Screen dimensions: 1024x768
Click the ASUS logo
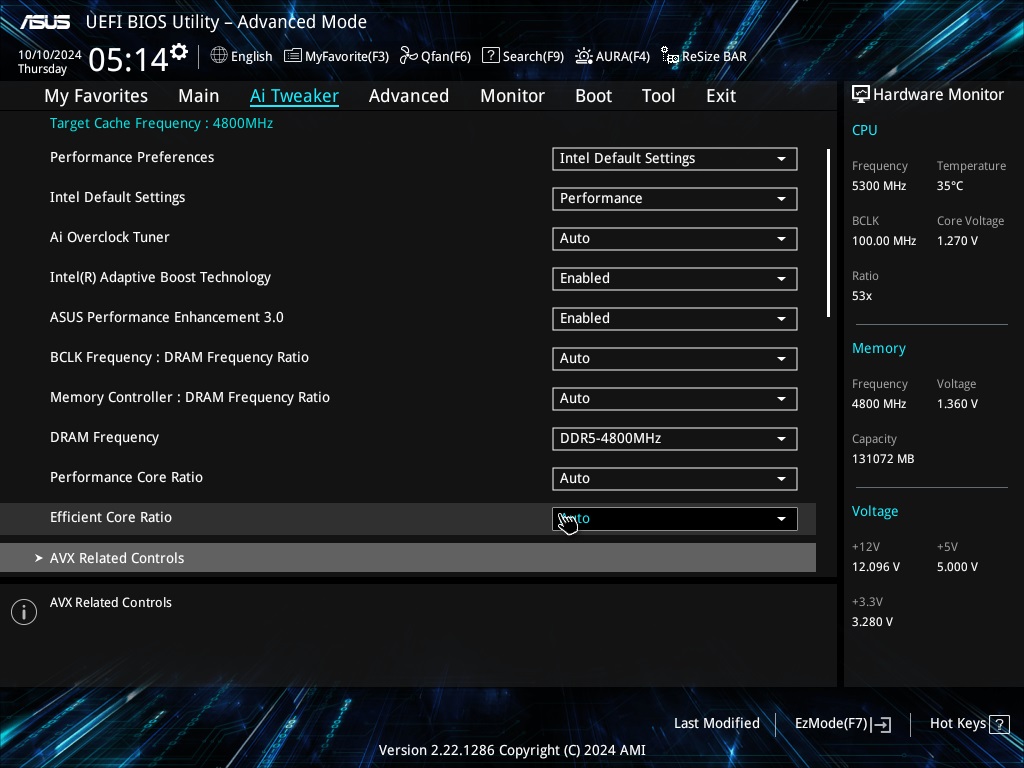45,22
